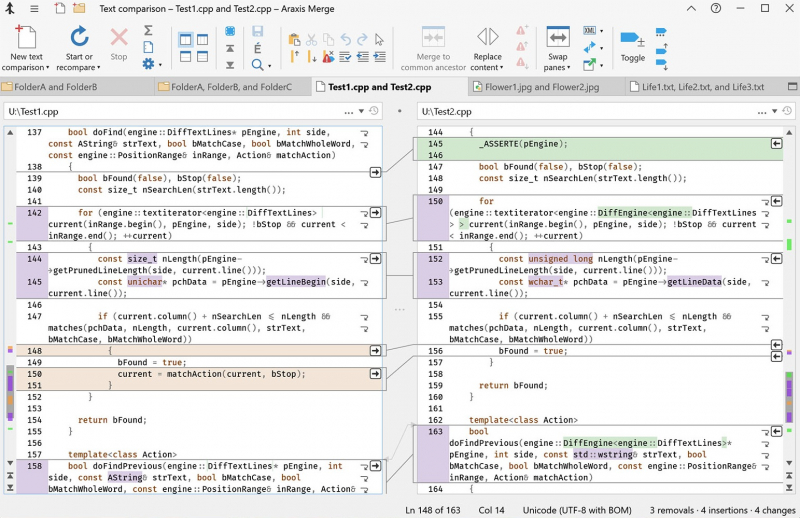
Task: Click the Save file disk icon
Action: (x=258, y=32)
